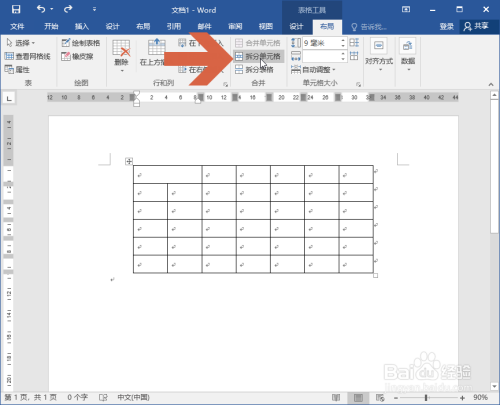500x405 pixels.
Task: Open the 文件 menu tab
Action: 17,26
